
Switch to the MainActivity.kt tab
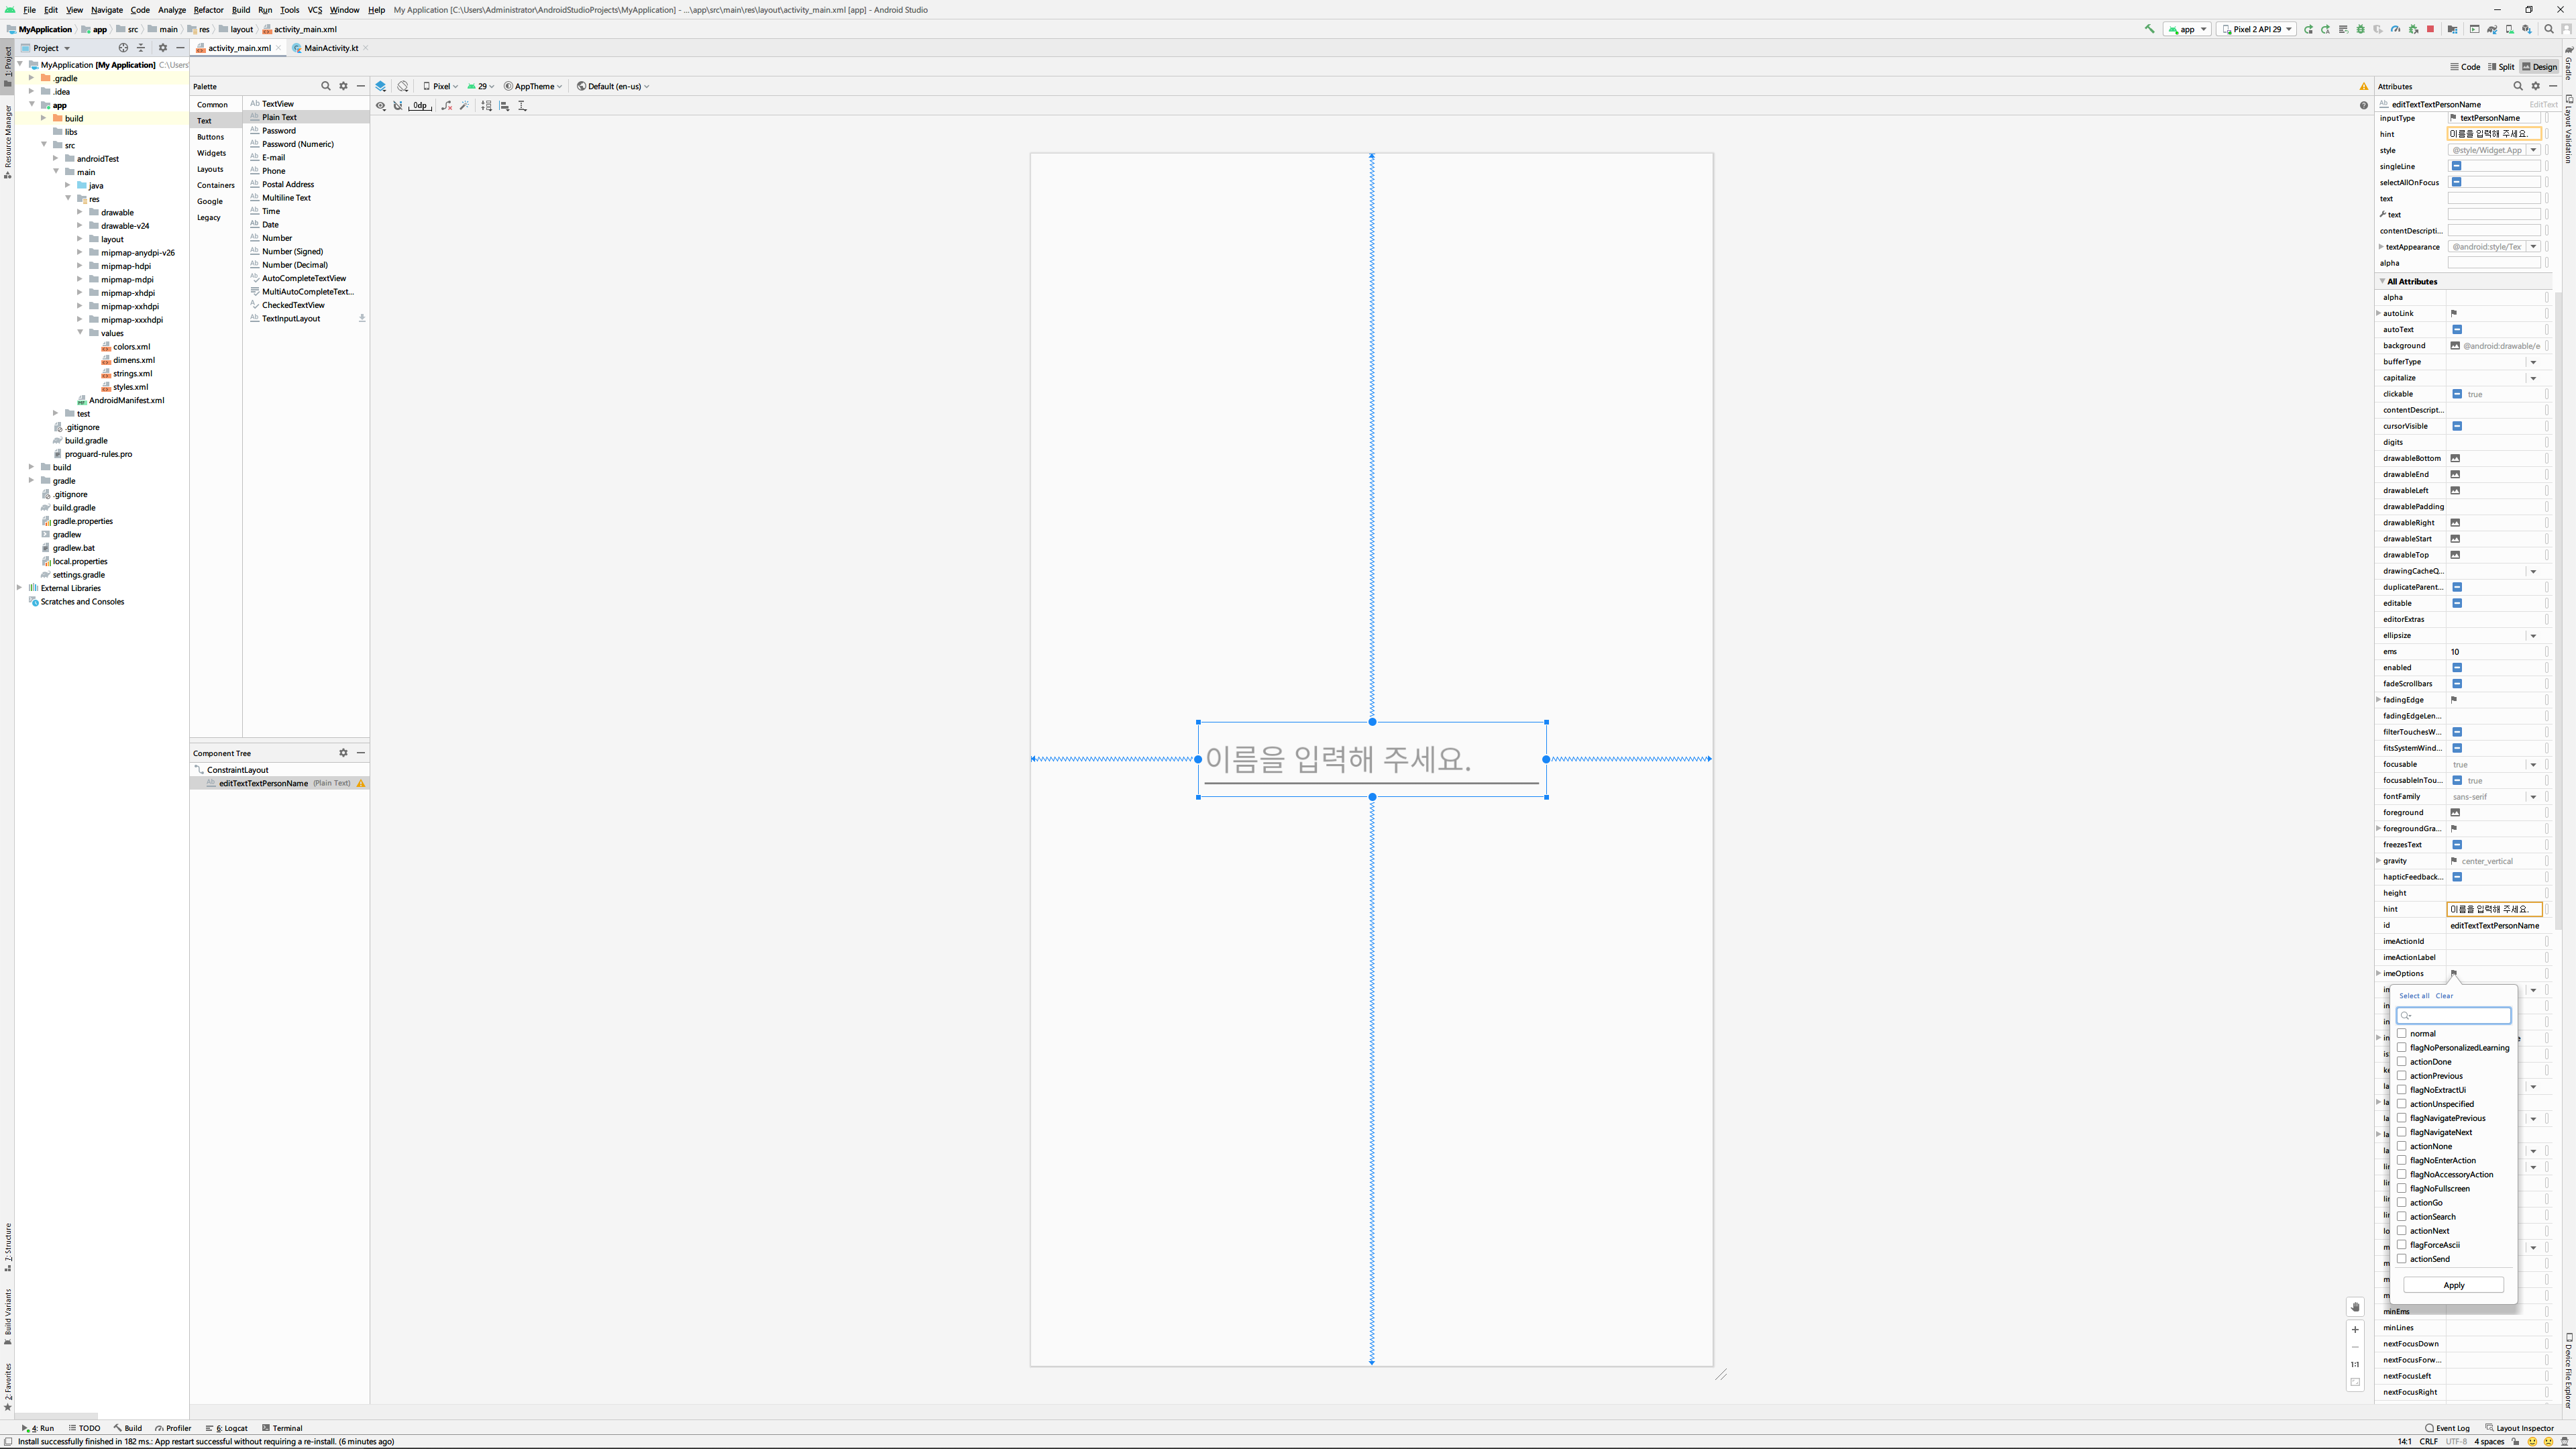click(x=330, y=48)
